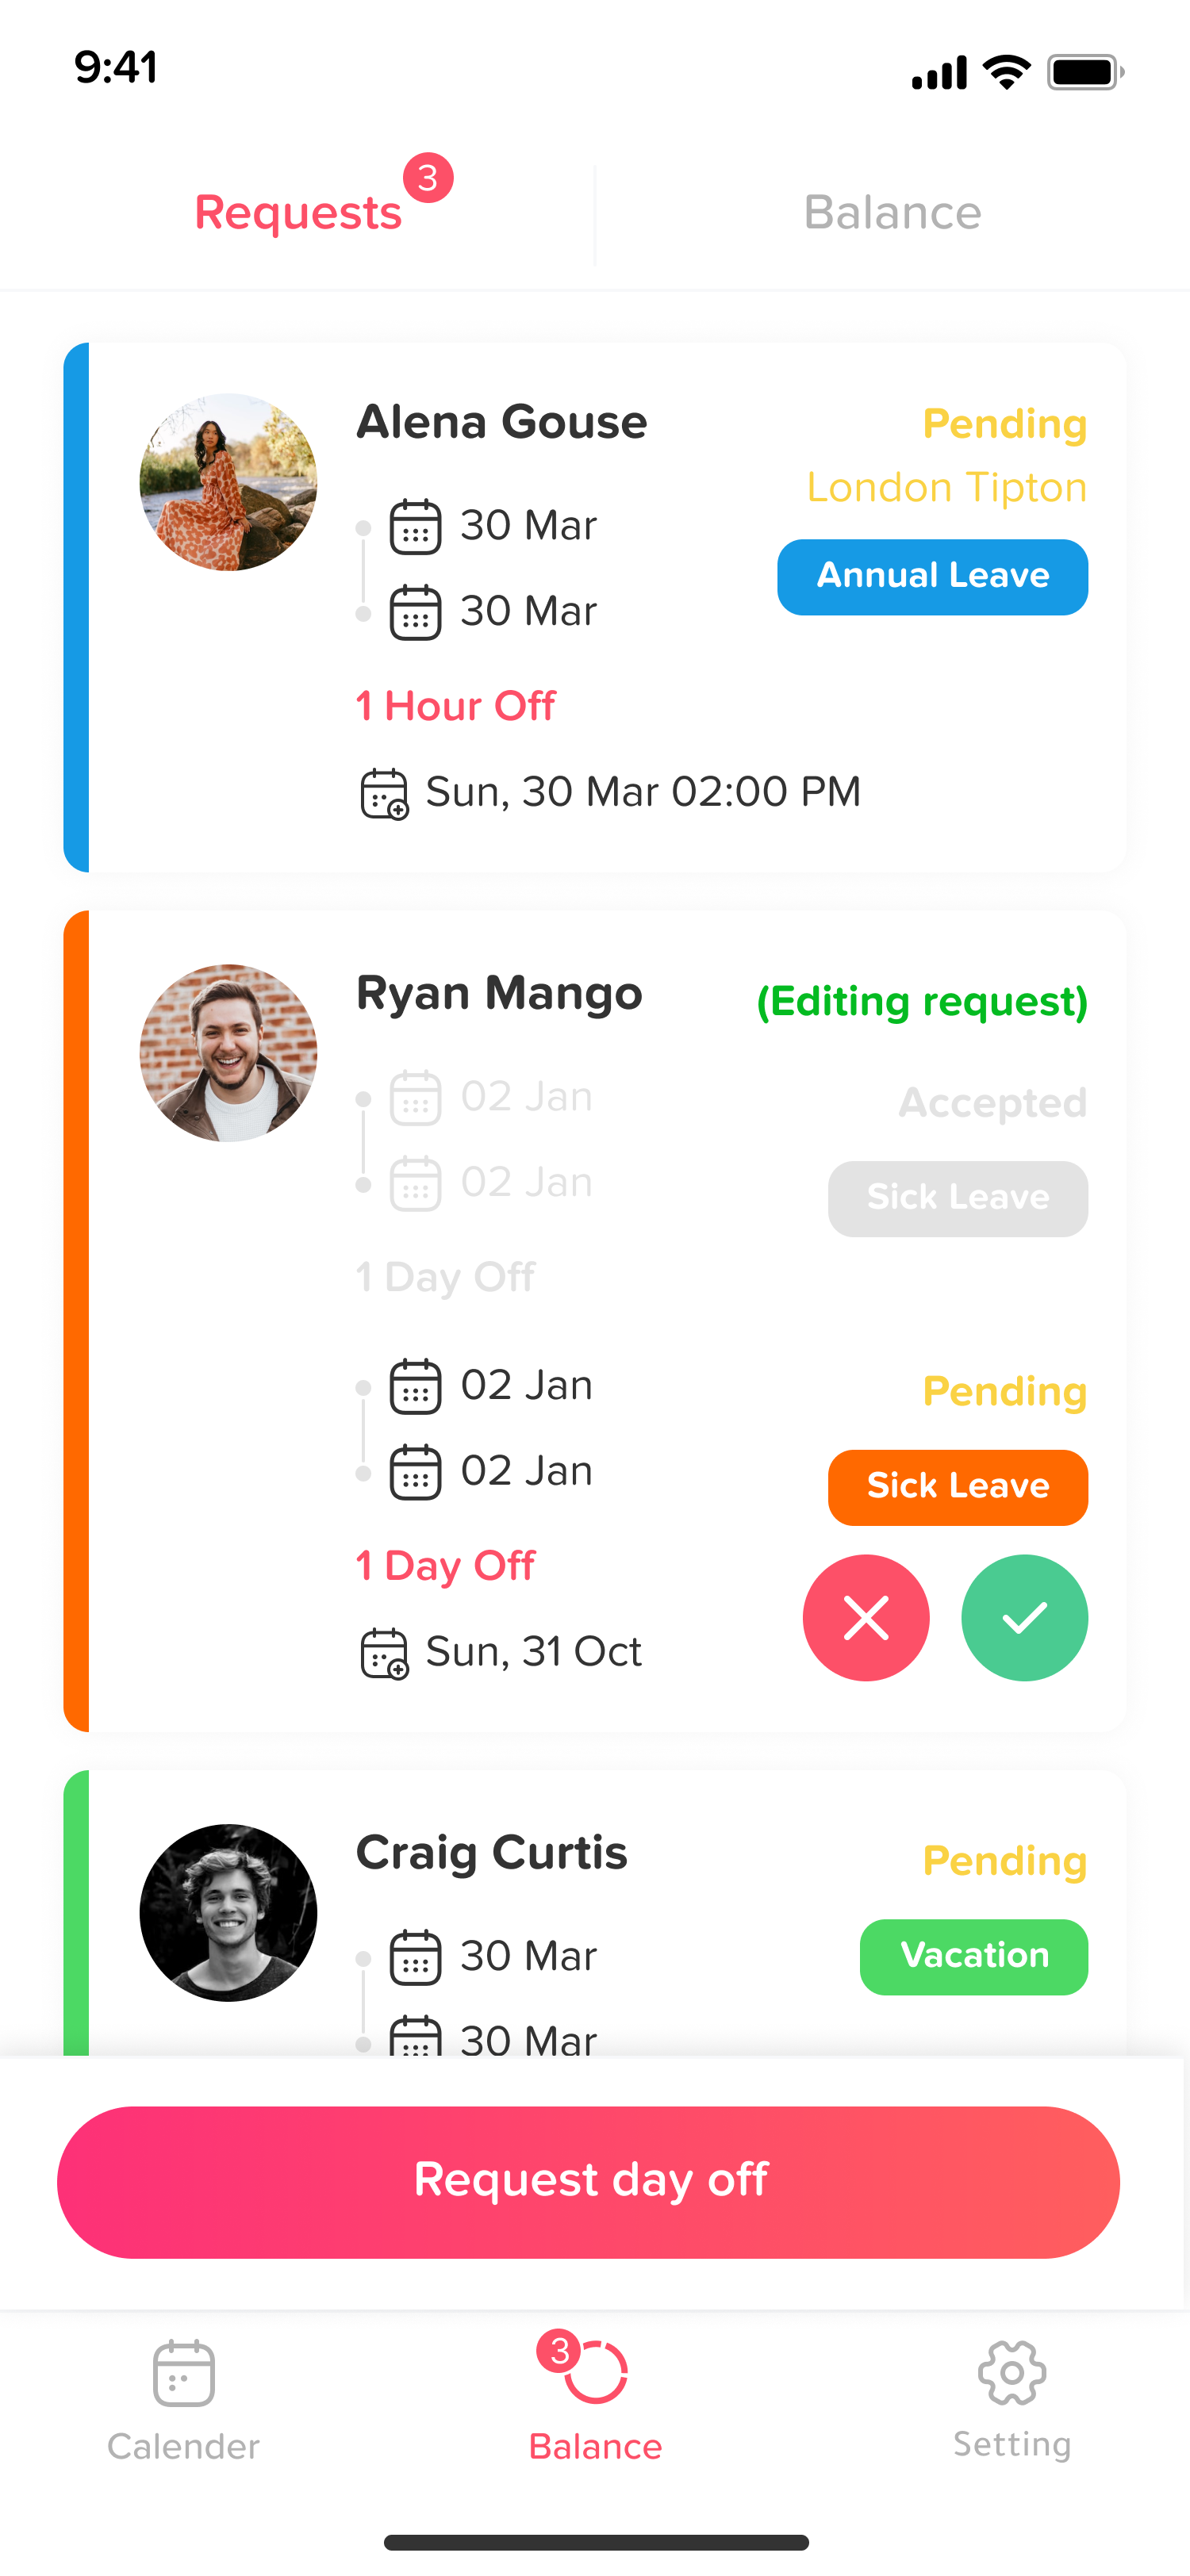Open Ryan Mango's profile photo
Image resolution: width=1190 pixels, height=2576 pixels.
[228, 1051]
